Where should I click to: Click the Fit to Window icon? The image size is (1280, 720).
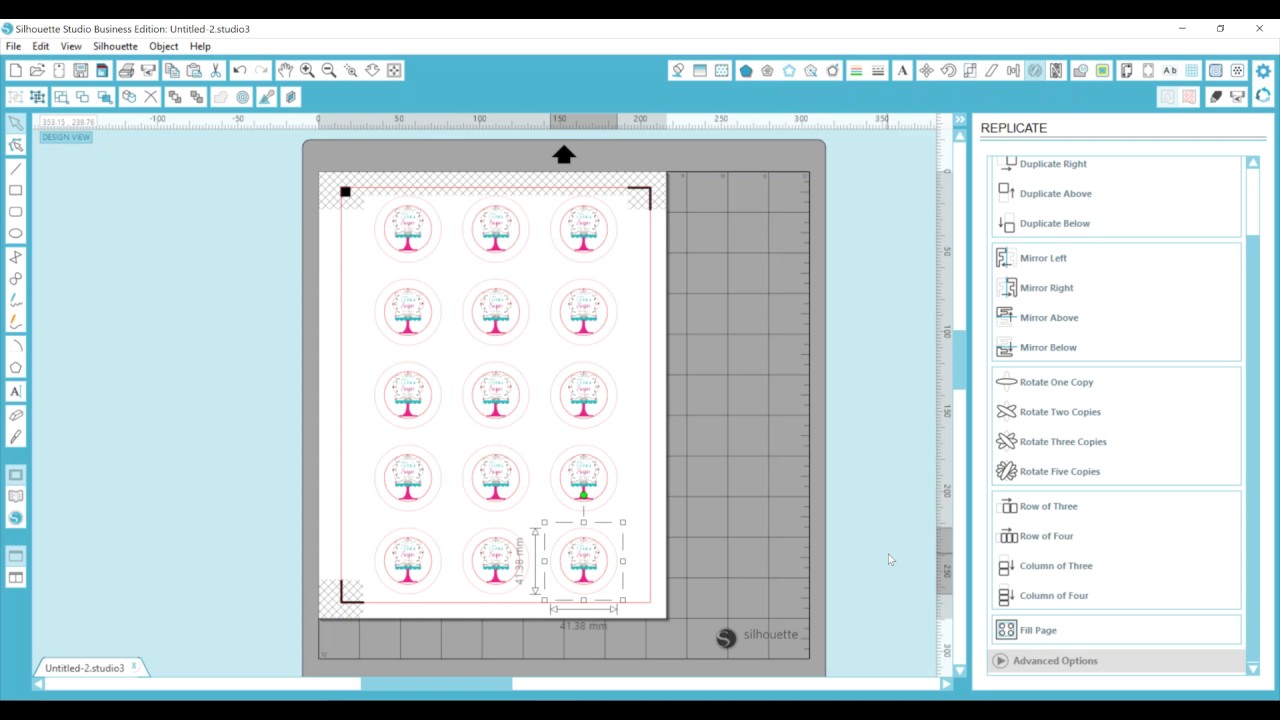394,70
